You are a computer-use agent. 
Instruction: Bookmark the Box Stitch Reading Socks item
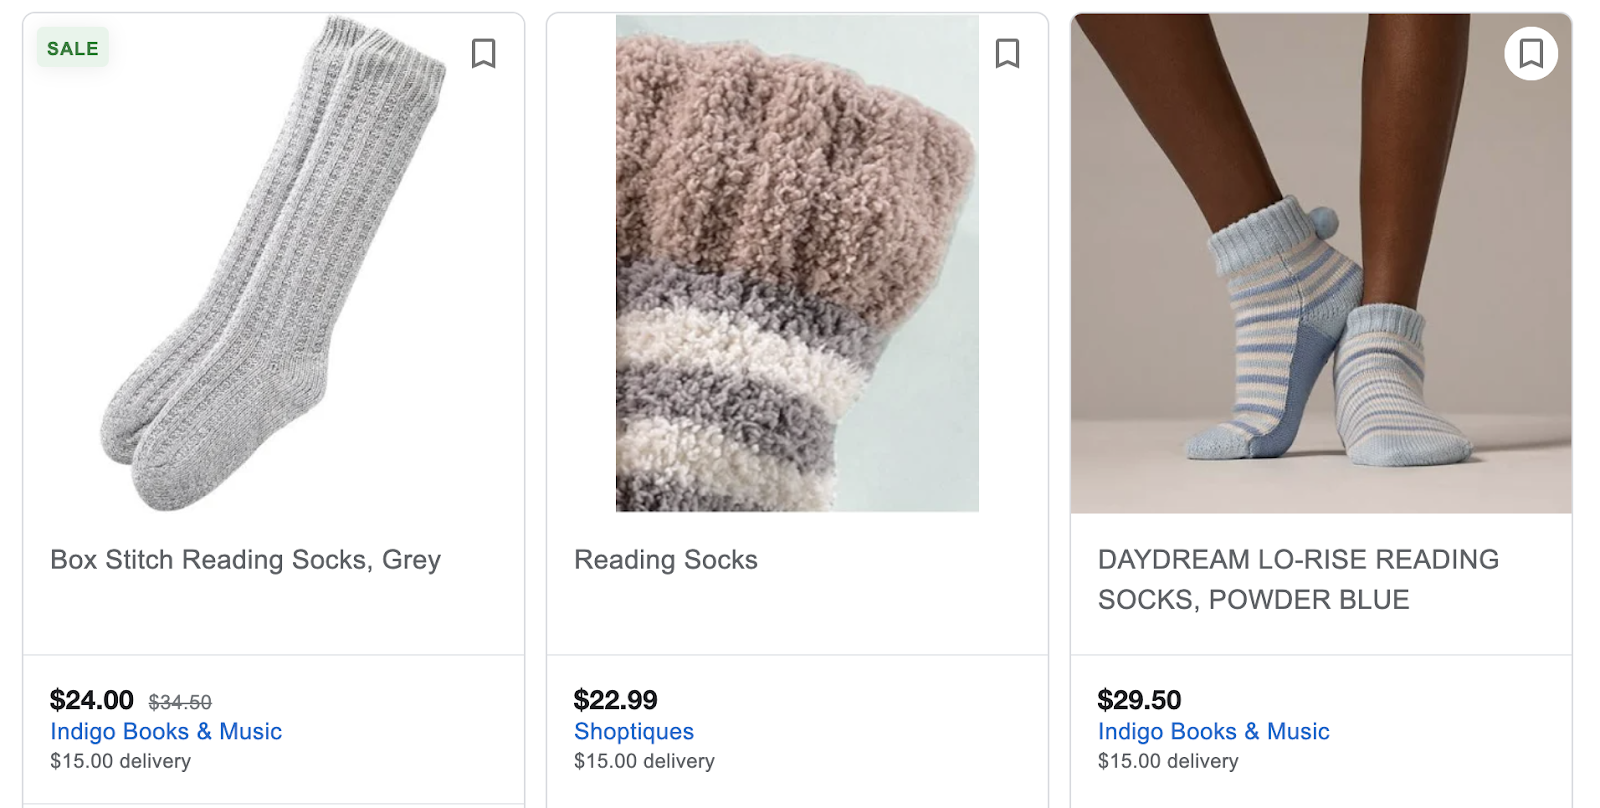point(483,53)
